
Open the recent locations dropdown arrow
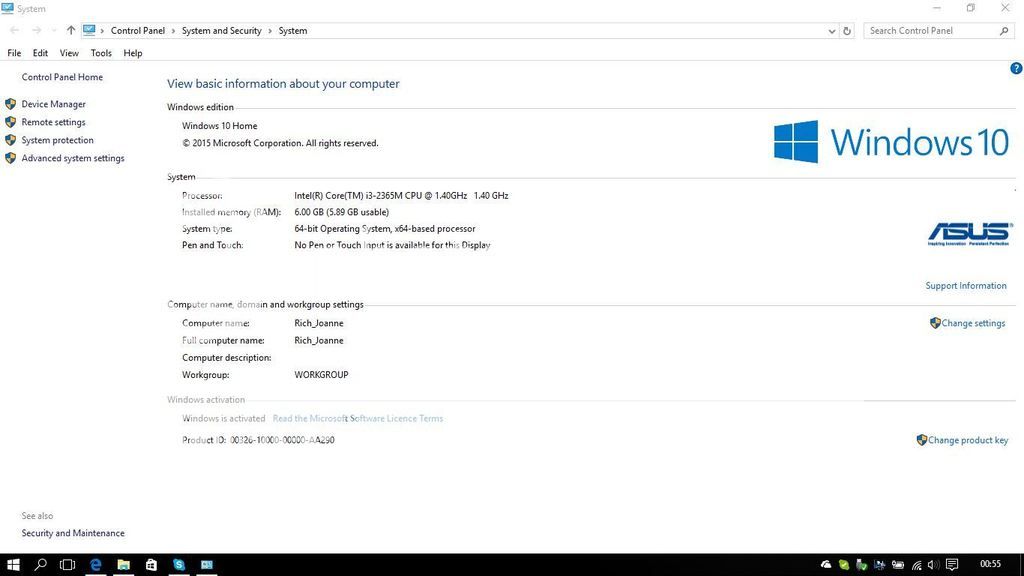[54, 31]
